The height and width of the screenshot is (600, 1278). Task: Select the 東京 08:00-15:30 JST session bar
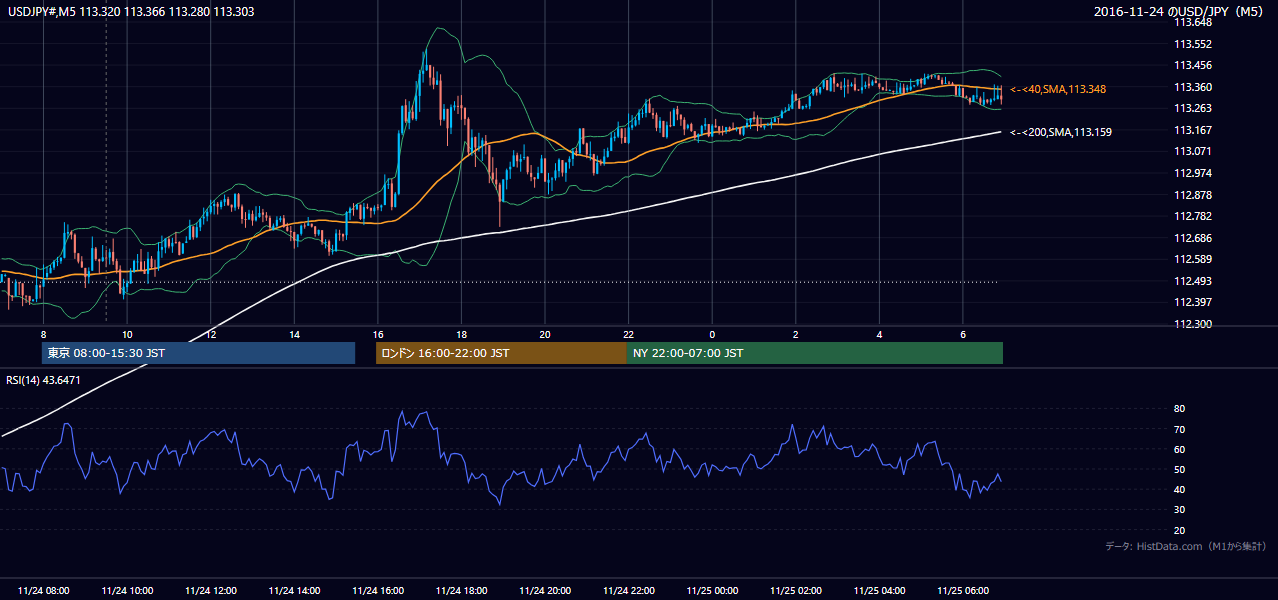199,353
